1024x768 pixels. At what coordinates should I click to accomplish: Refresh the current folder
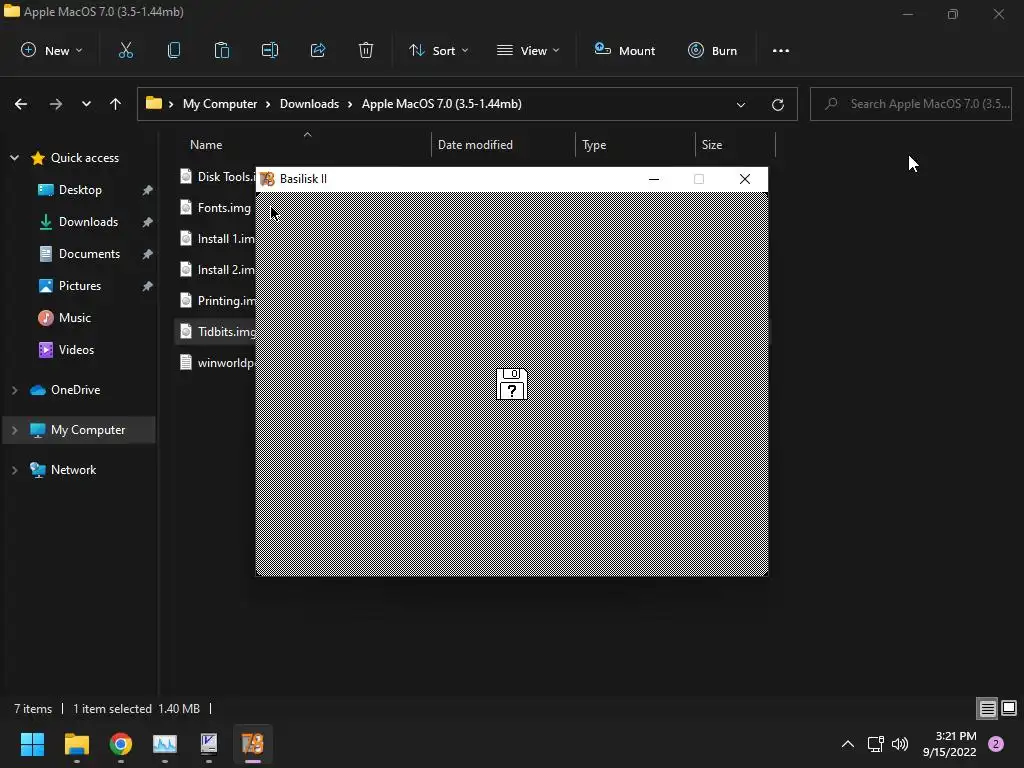coord(777,104)
